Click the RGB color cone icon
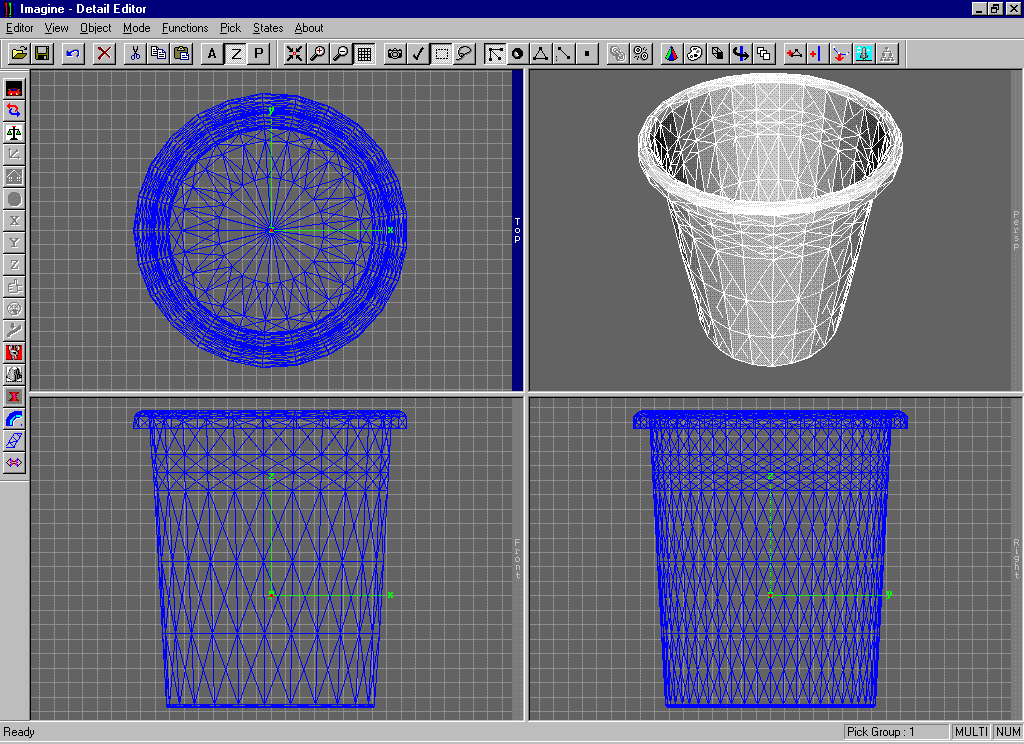This screenshot has height=744, width=1024. point(672,54)
